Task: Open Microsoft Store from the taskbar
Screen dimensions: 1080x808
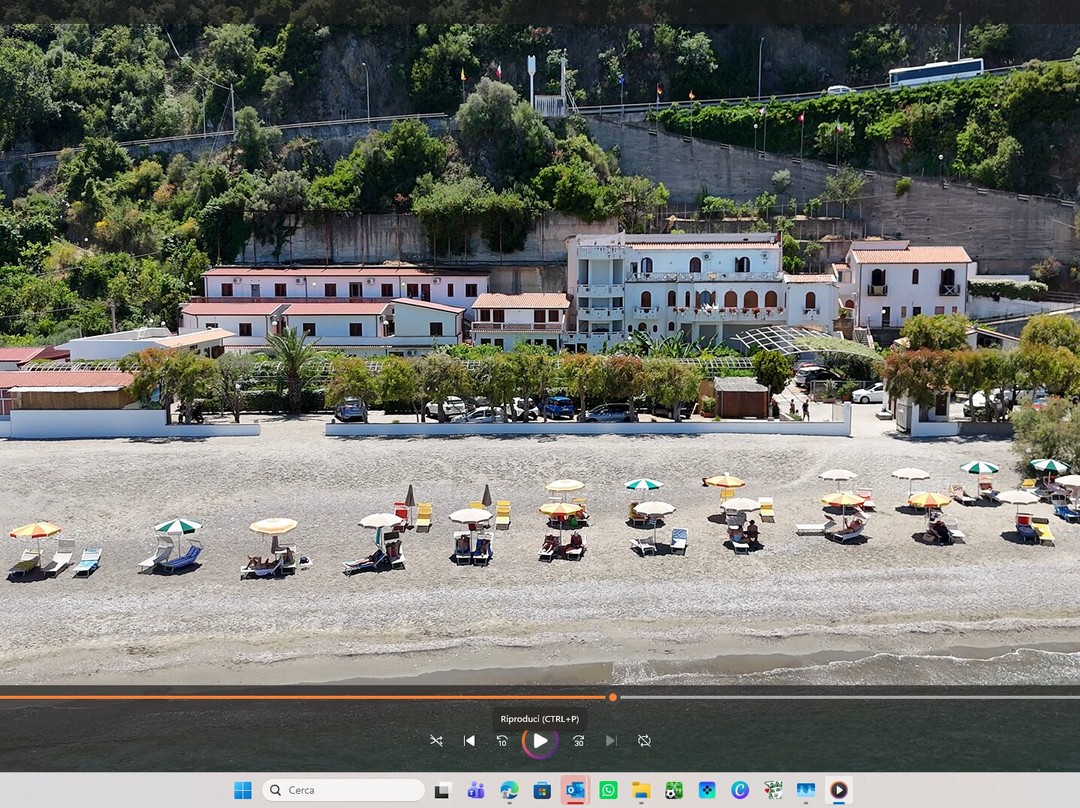Action: point(542,790)
